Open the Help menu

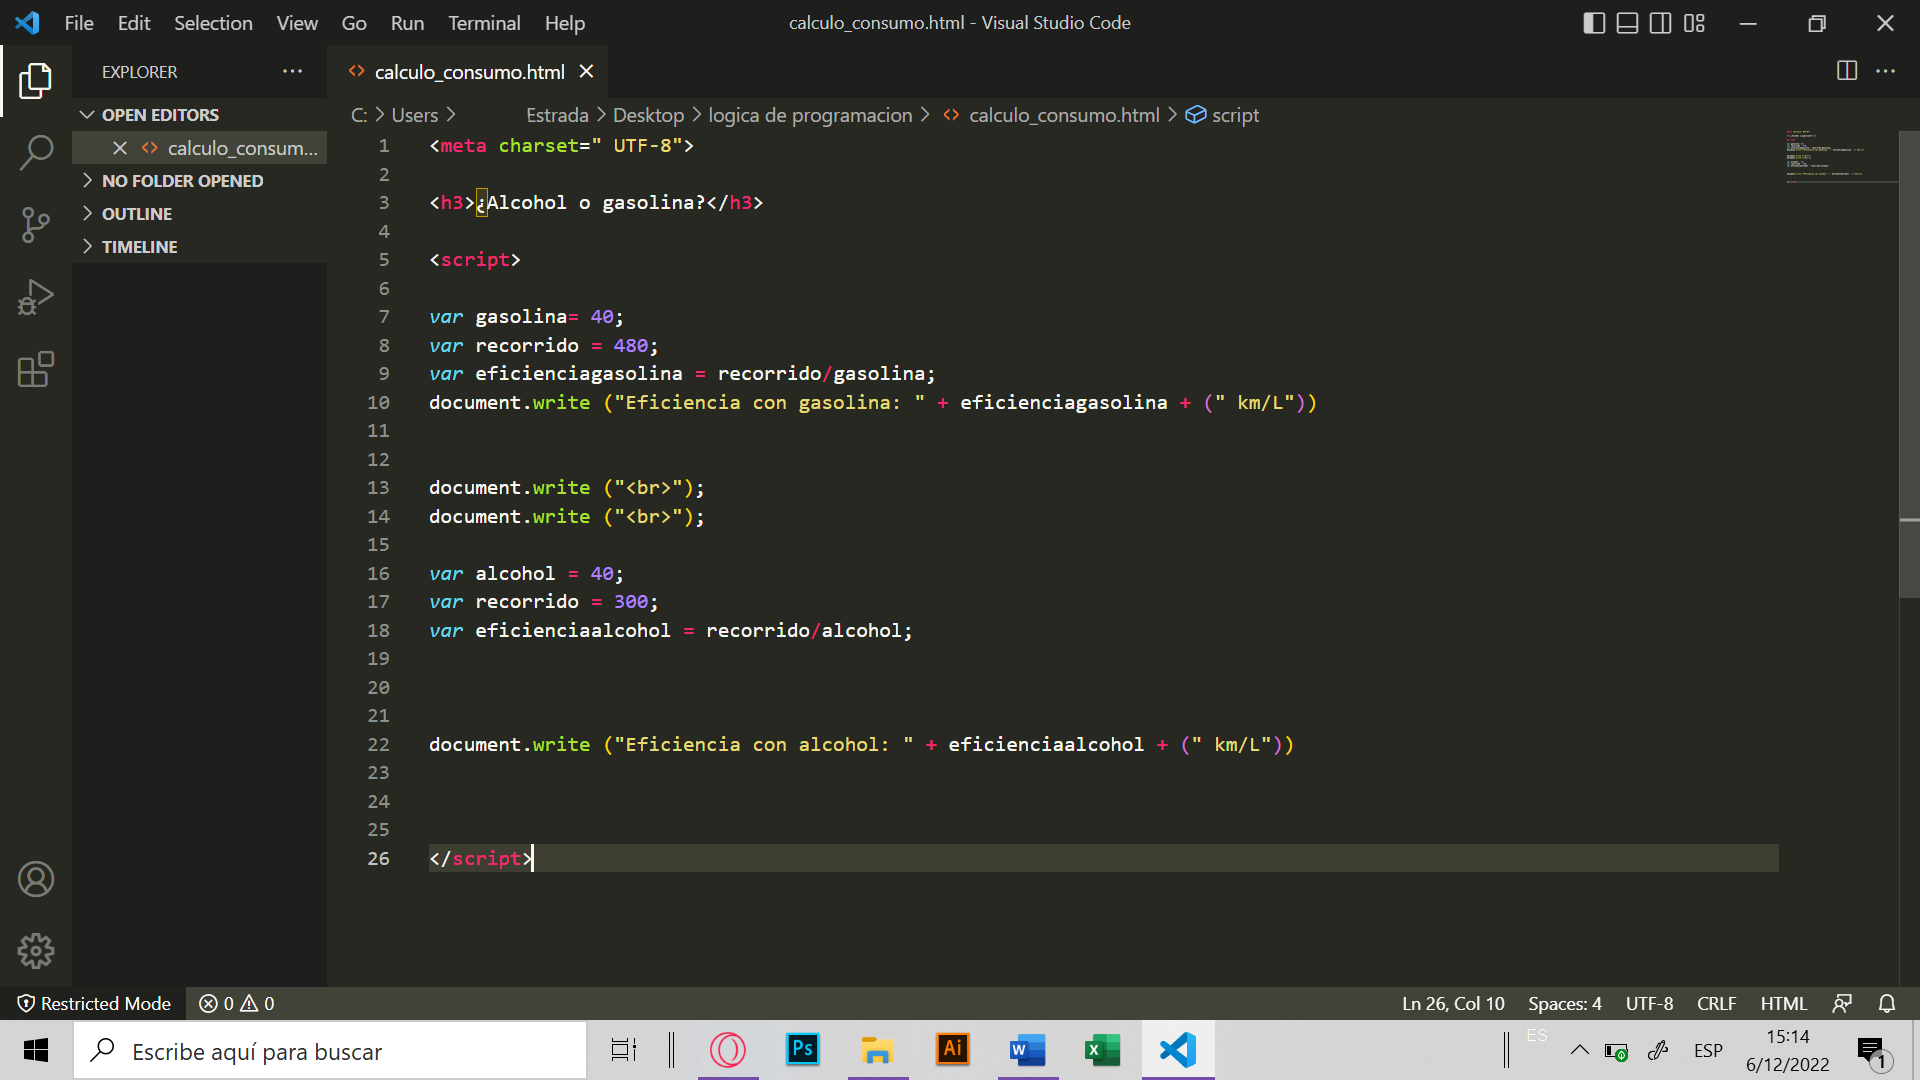[565, 23]
